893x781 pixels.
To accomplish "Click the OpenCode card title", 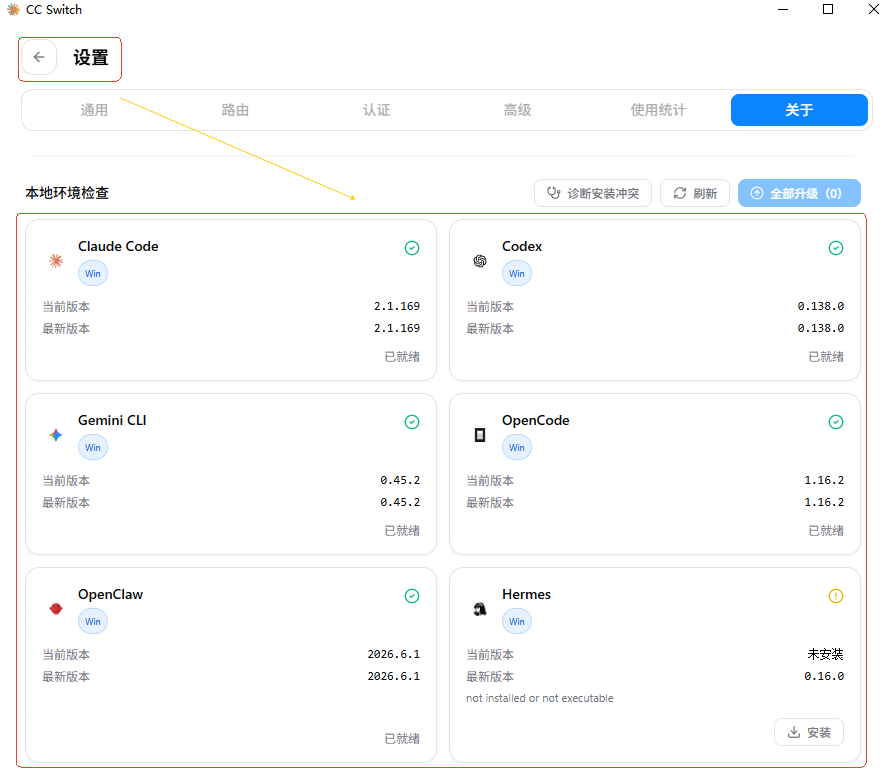I will 535,420.
